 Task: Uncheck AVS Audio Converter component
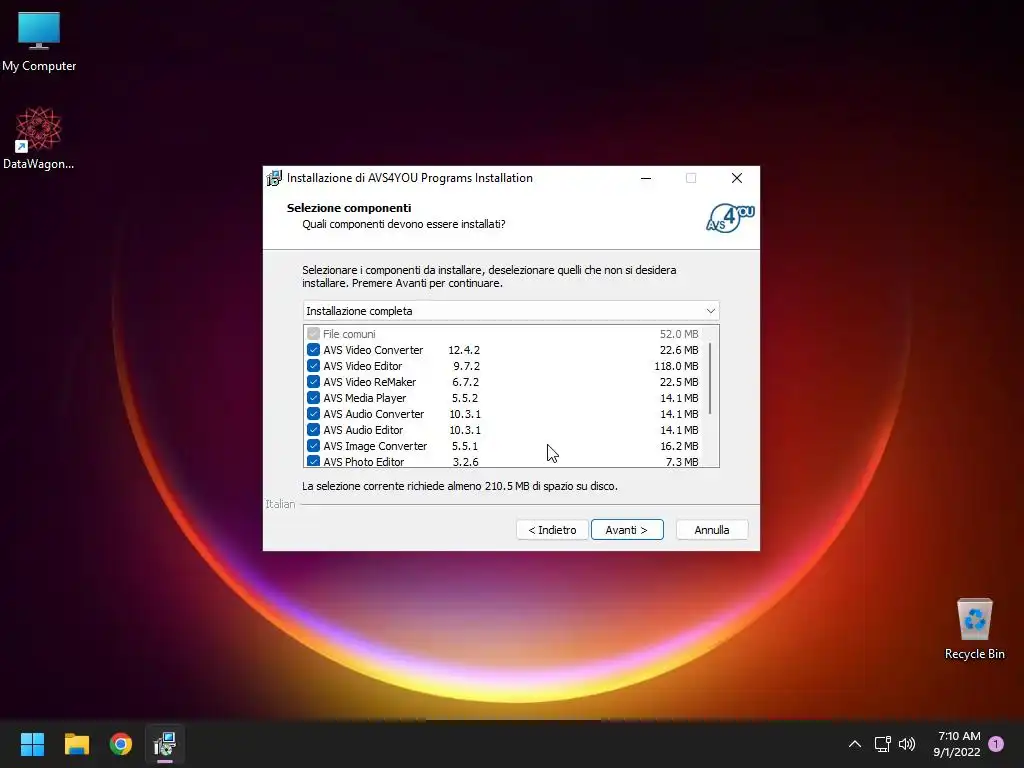point(313,414)
